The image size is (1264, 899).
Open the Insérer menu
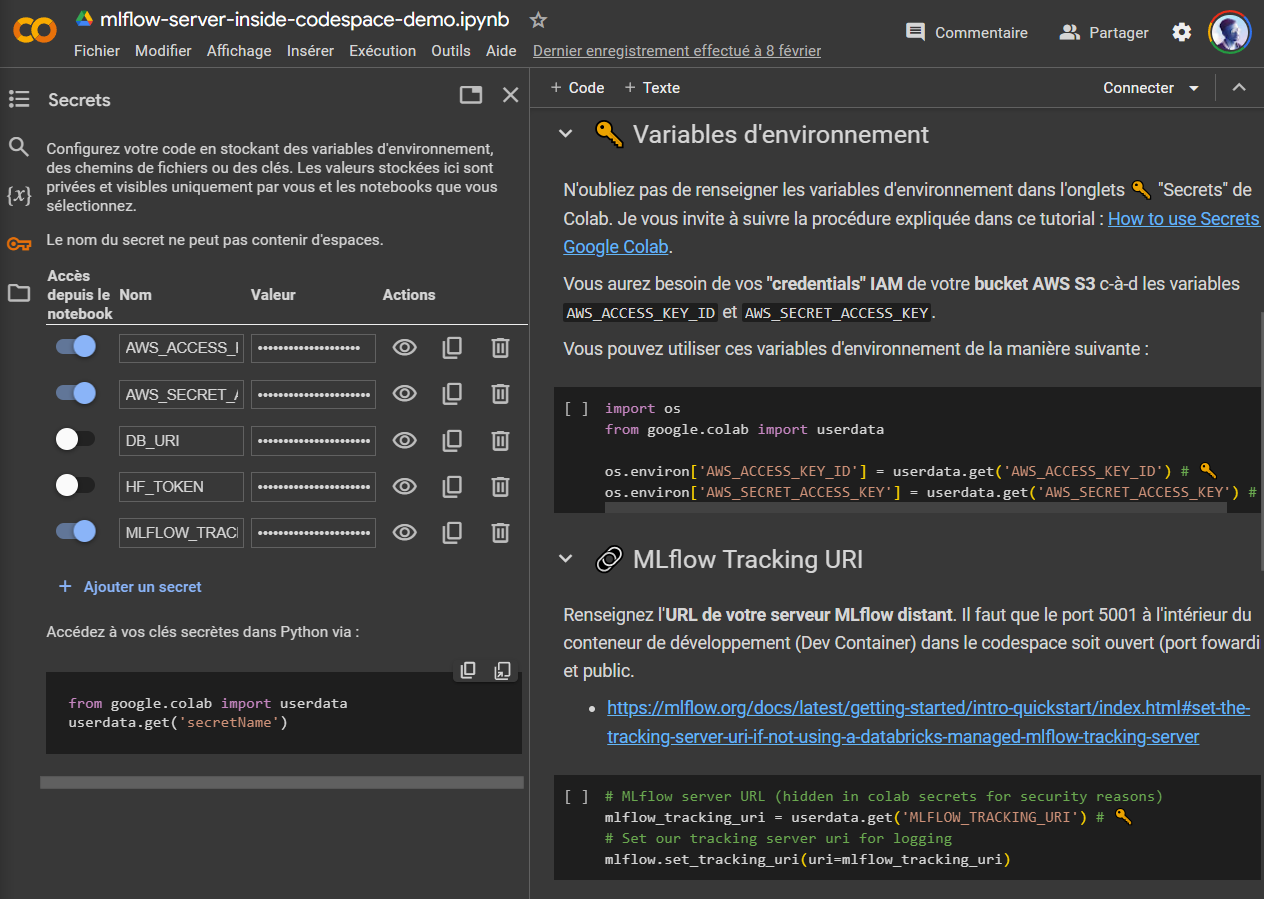310,51
